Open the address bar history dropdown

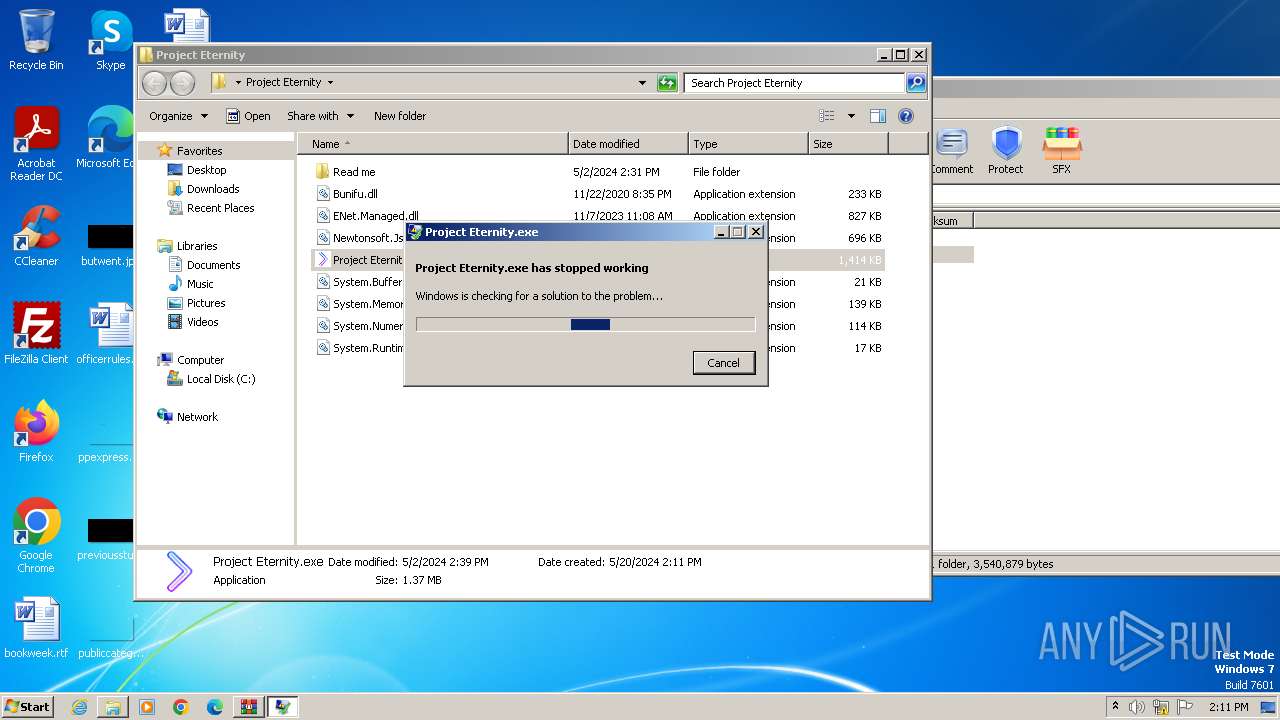(x=642, y=83)
